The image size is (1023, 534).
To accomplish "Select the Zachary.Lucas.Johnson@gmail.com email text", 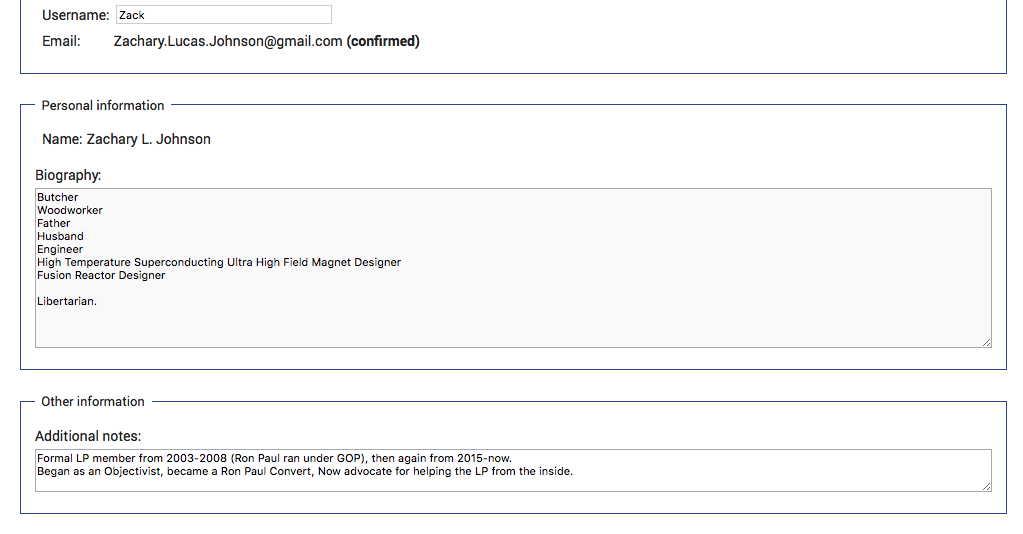I will [x=228, y=42].
